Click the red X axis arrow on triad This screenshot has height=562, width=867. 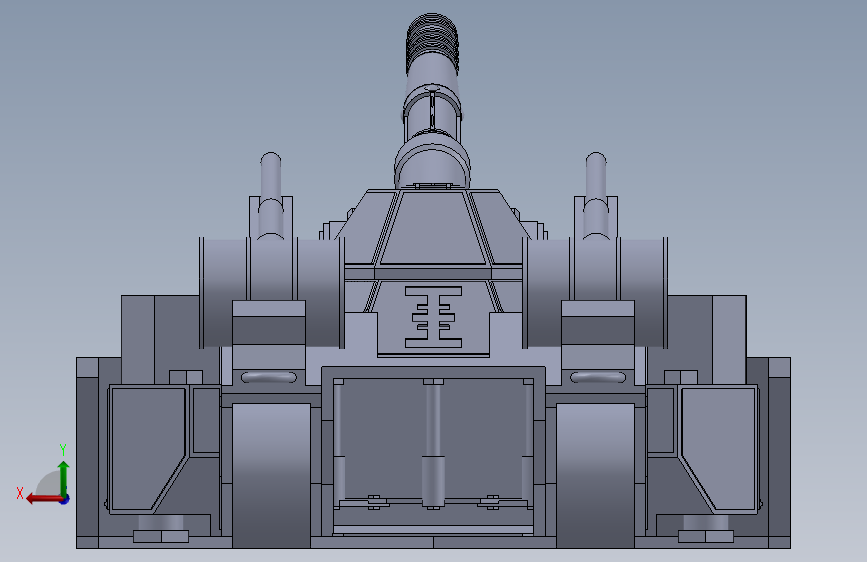pos(44,499)
